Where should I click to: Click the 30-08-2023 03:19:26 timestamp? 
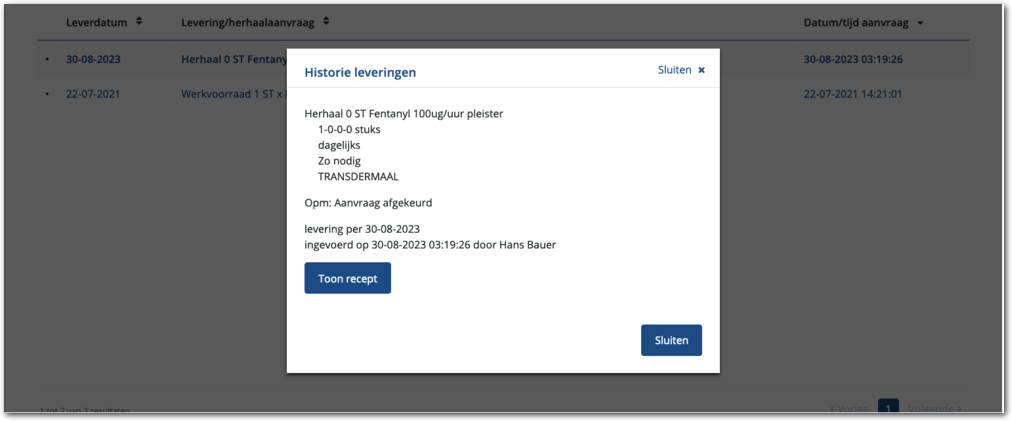[x=853, y=59]
